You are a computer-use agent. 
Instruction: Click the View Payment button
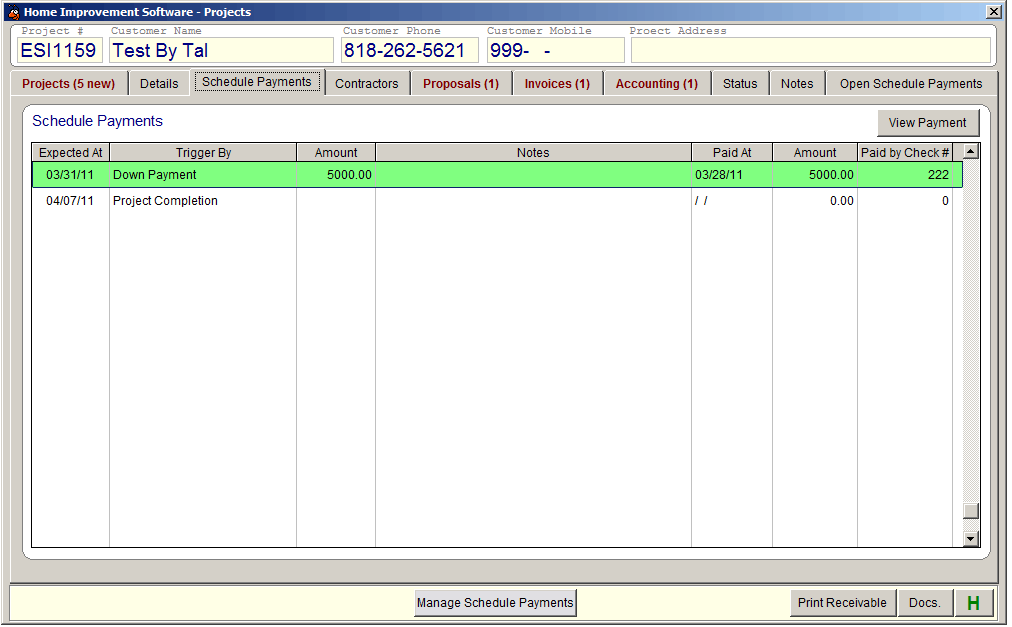[x=927, y=123]
